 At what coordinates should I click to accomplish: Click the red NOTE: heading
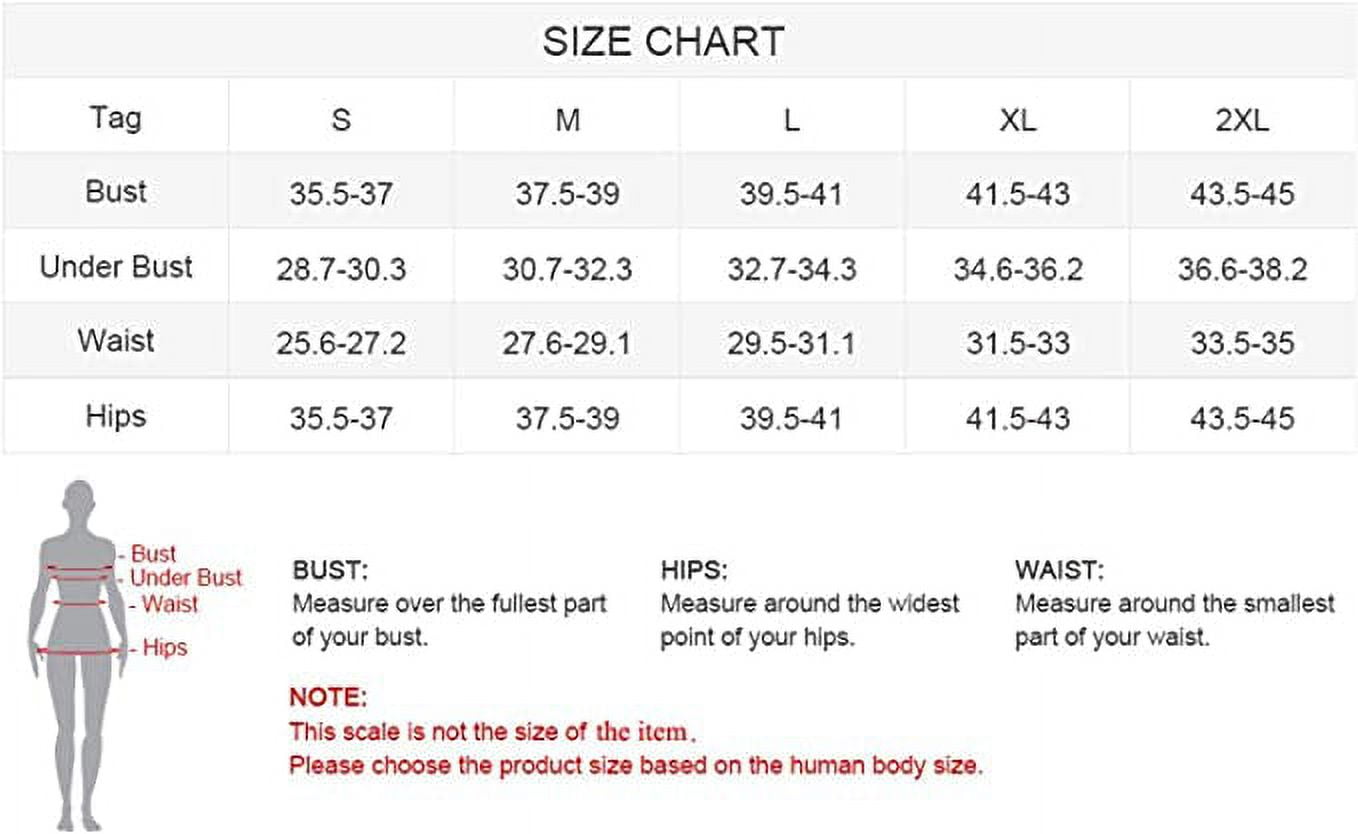point(328,697)
